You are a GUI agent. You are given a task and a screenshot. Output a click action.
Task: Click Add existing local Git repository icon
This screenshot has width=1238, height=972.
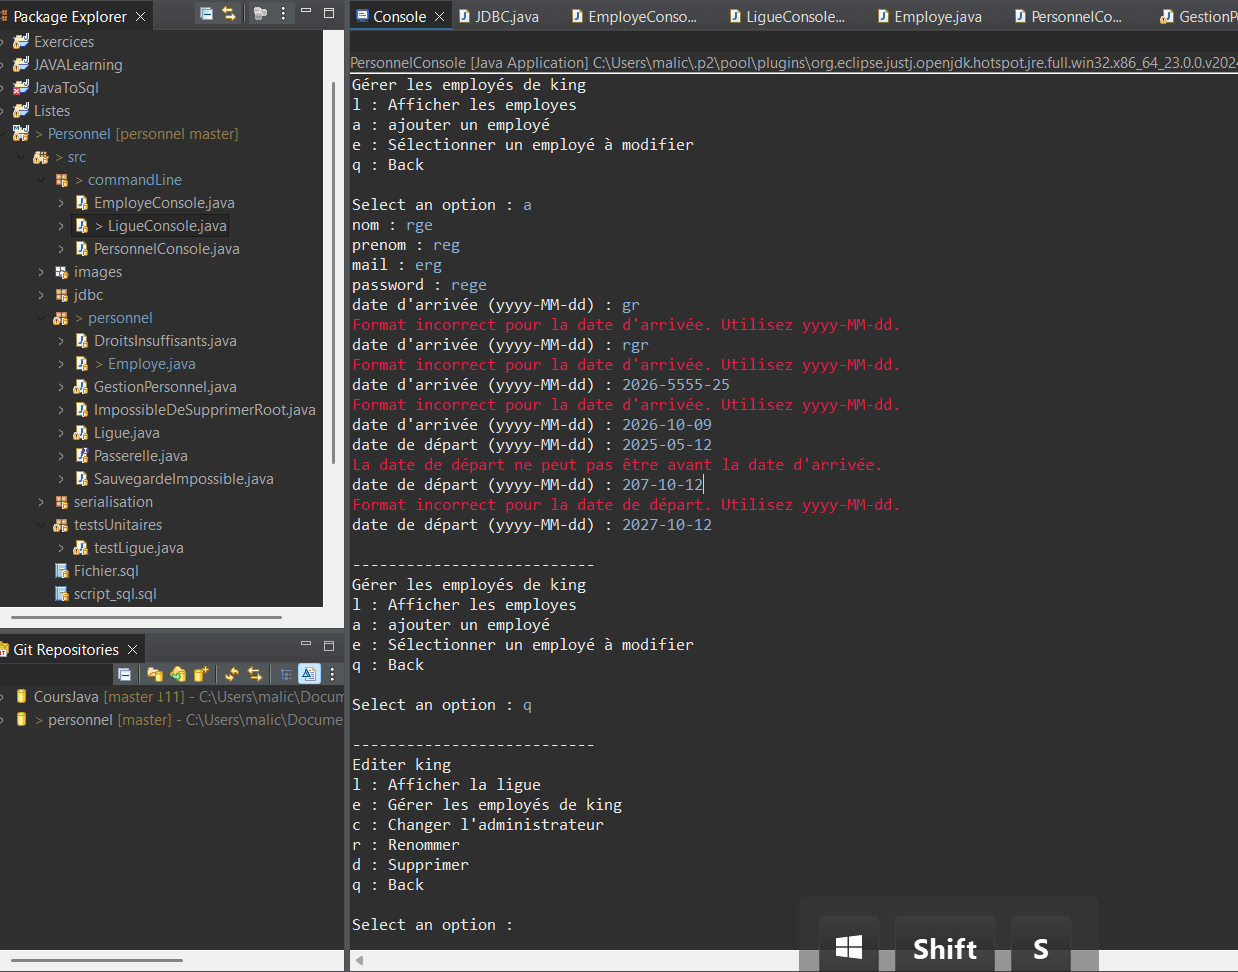tap(155, 674)
